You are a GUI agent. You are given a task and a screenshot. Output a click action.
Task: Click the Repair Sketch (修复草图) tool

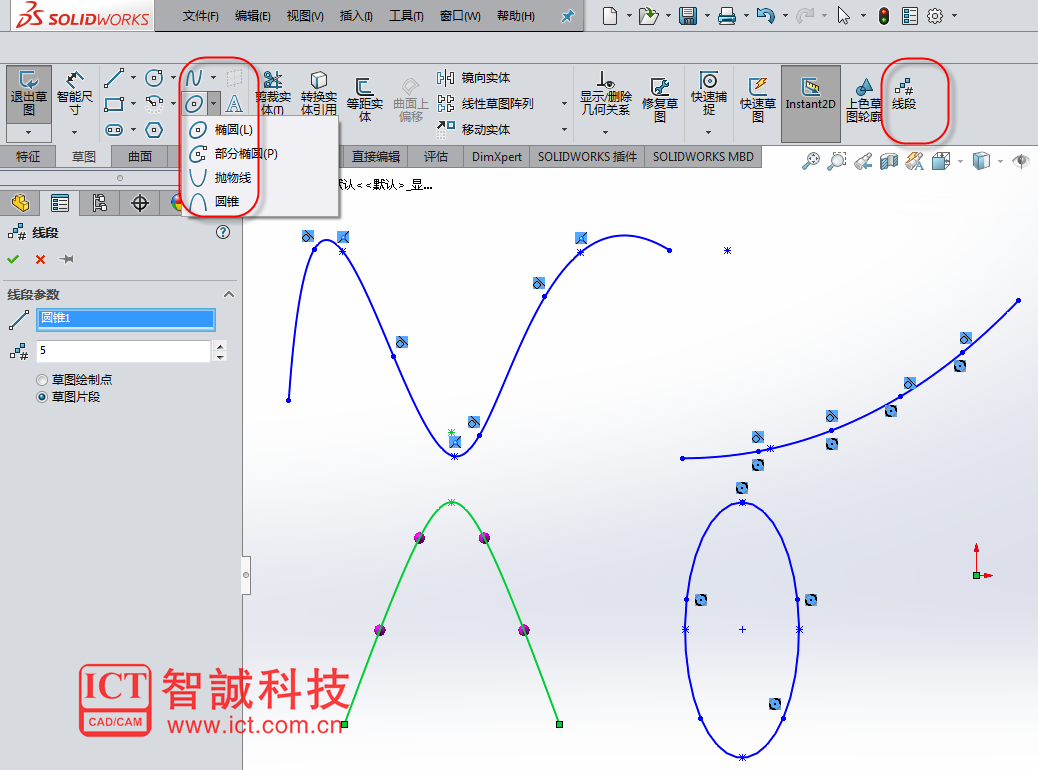pyautogui.click(x=659, y=99)
